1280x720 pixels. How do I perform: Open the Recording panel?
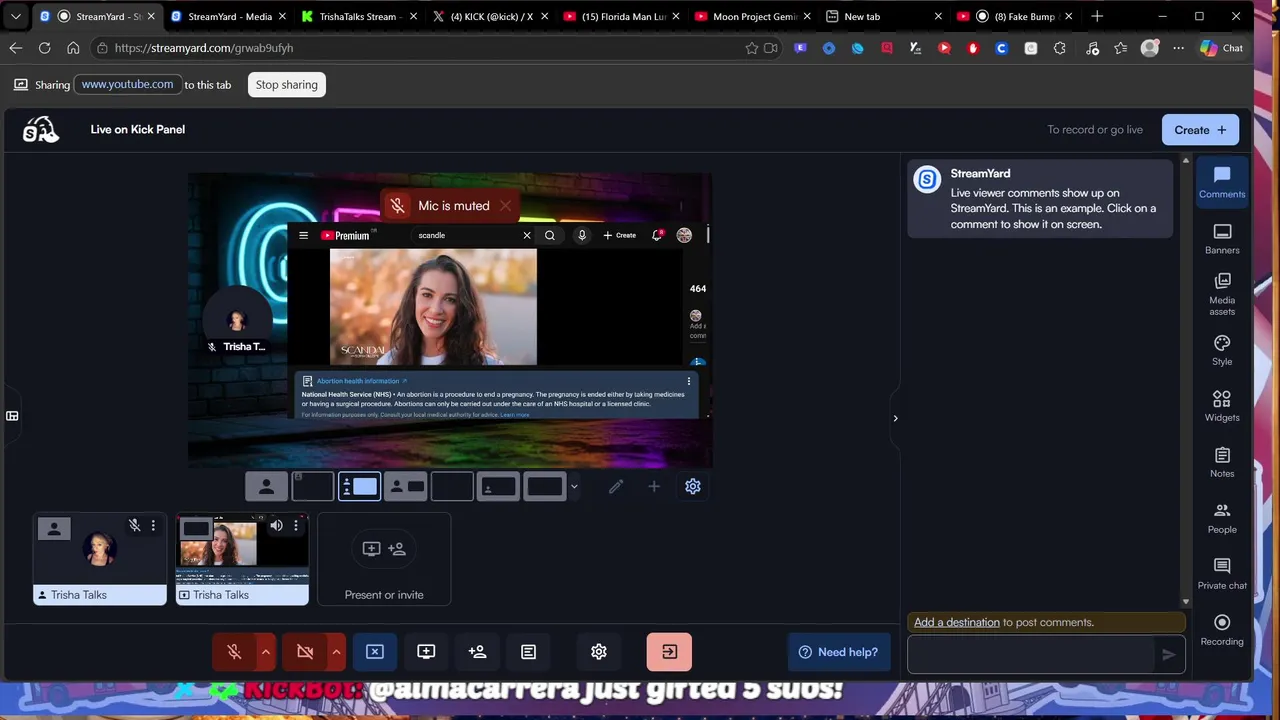click(x=1222, y=631)
